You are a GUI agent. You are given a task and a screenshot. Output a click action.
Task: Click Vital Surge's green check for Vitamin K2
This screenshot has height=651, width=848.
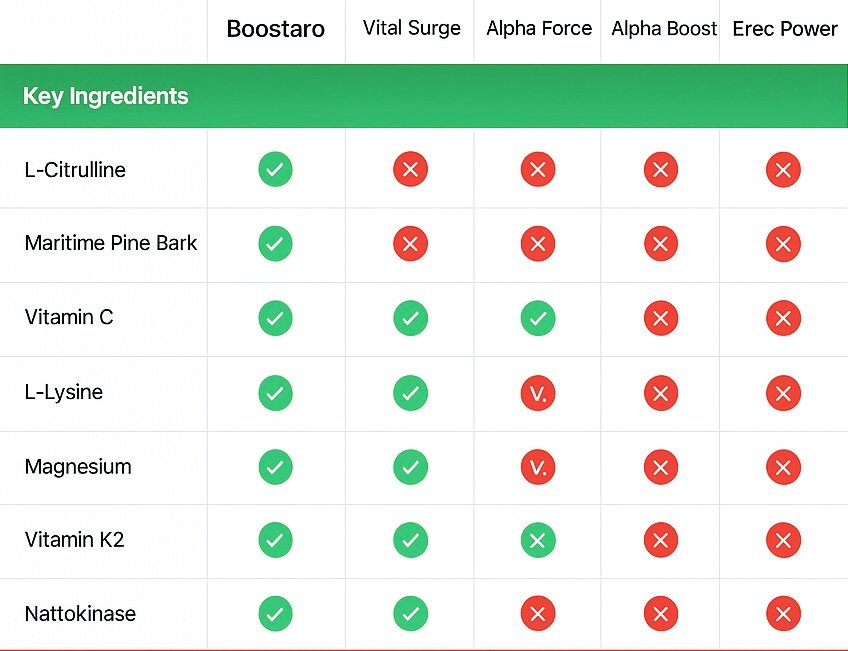410,540
